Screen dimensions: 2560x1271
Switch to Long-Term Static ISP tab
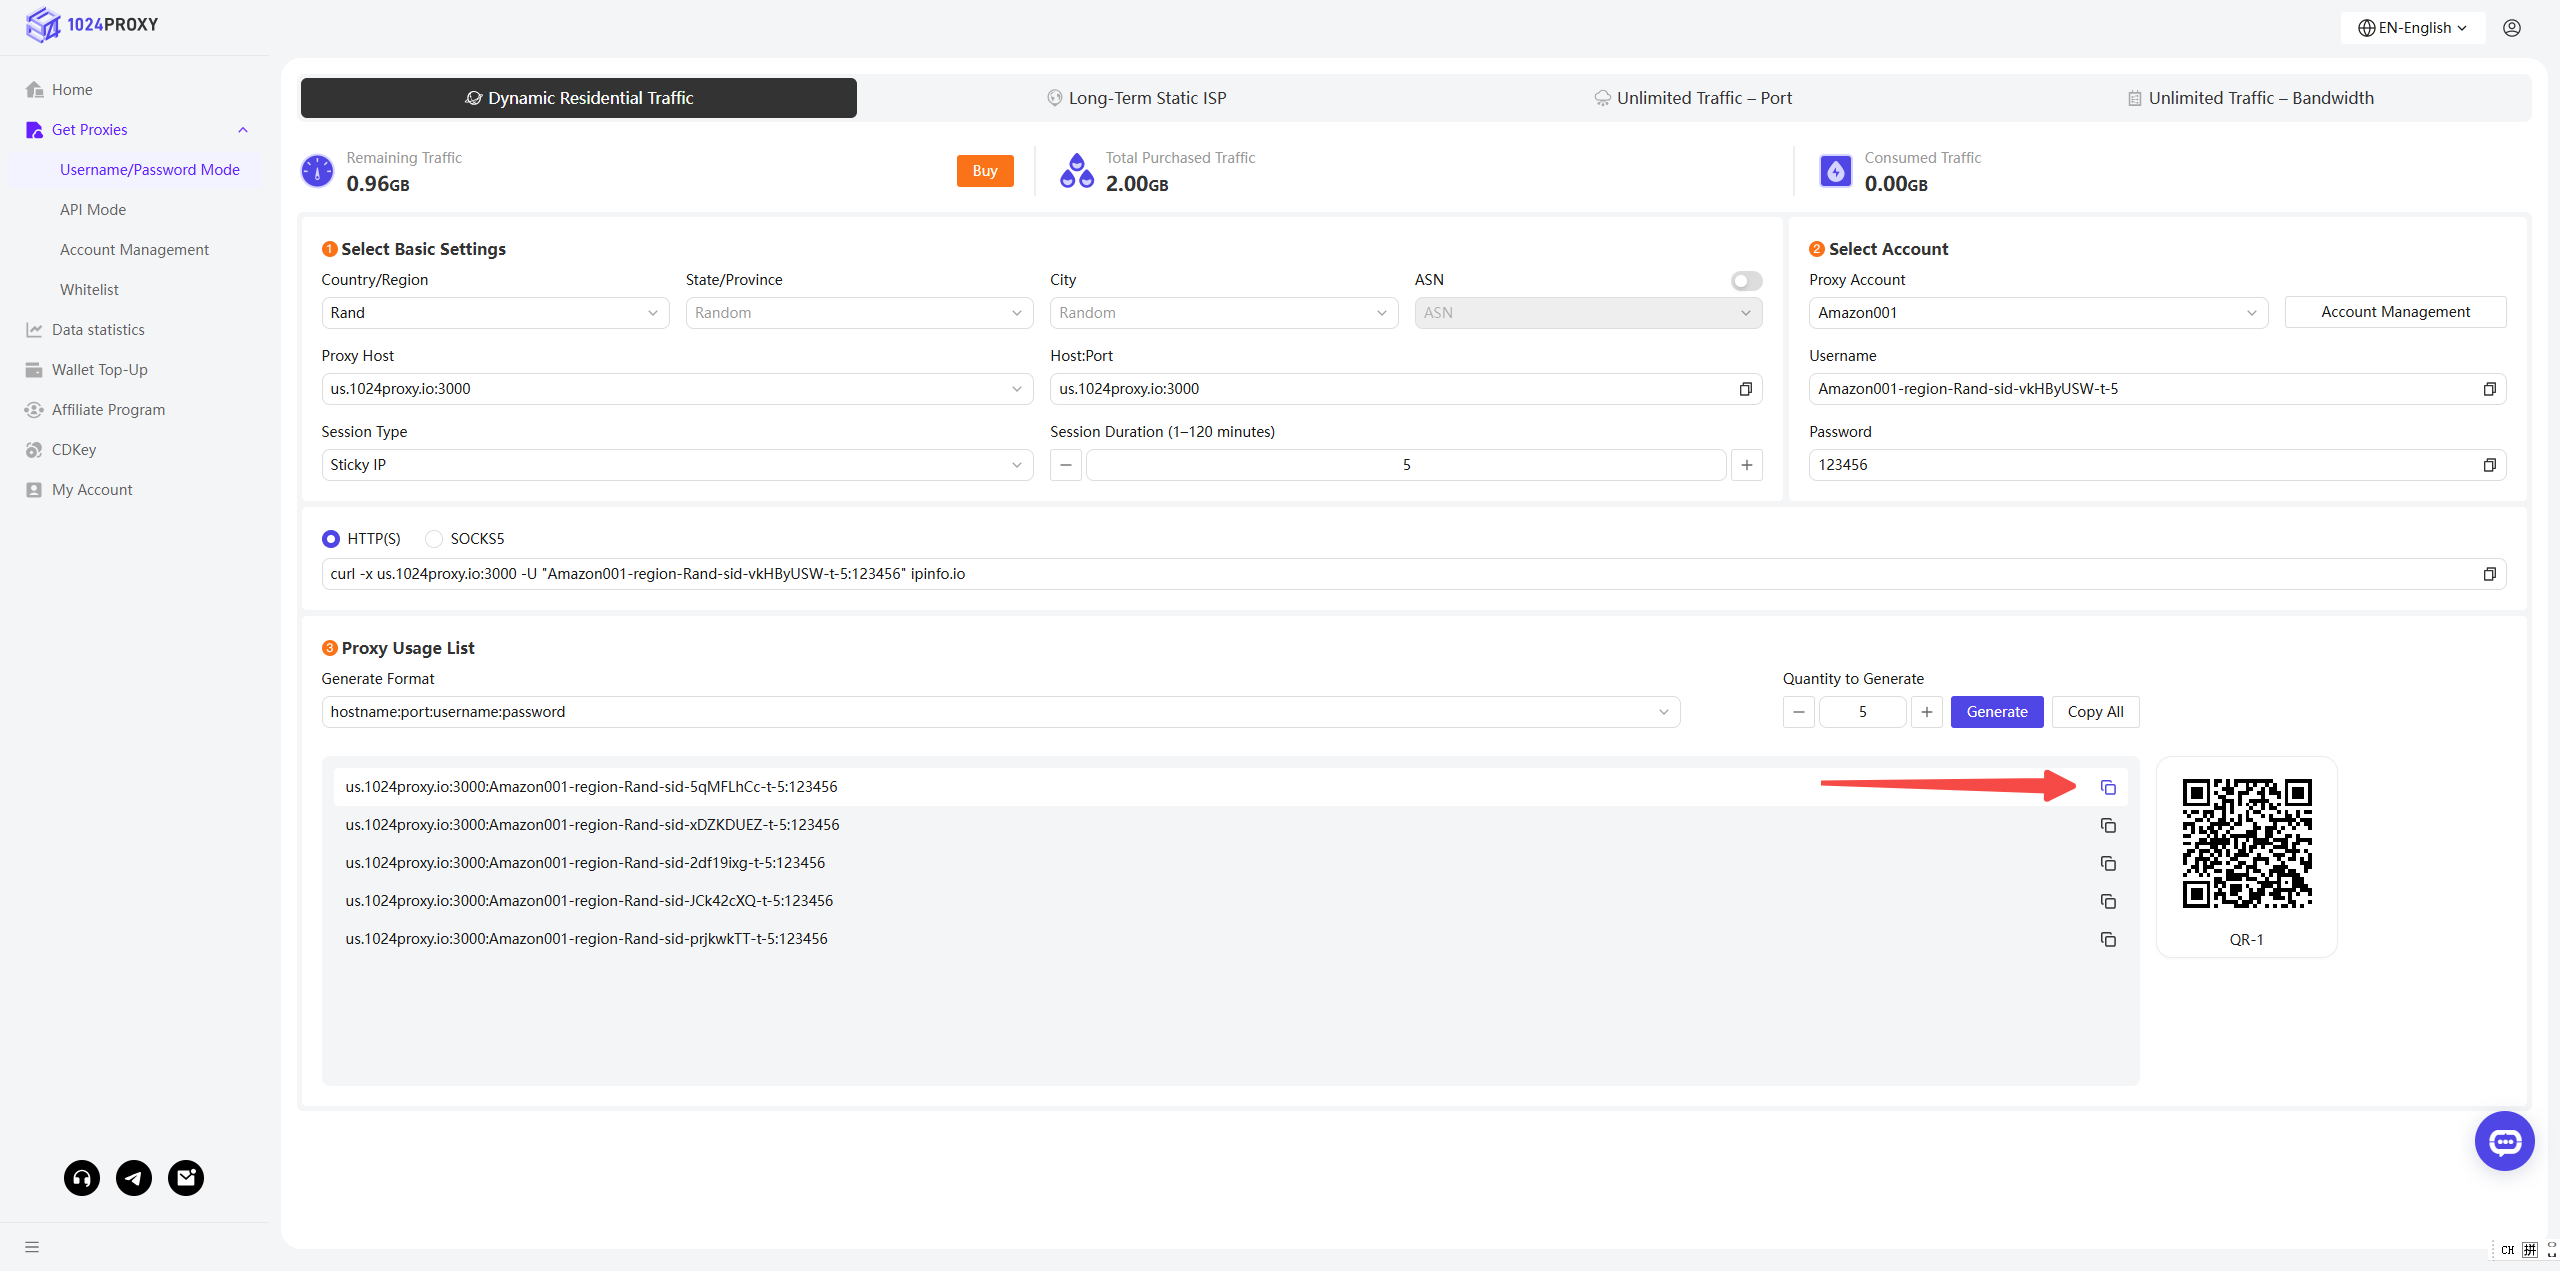click(1136, 98)
